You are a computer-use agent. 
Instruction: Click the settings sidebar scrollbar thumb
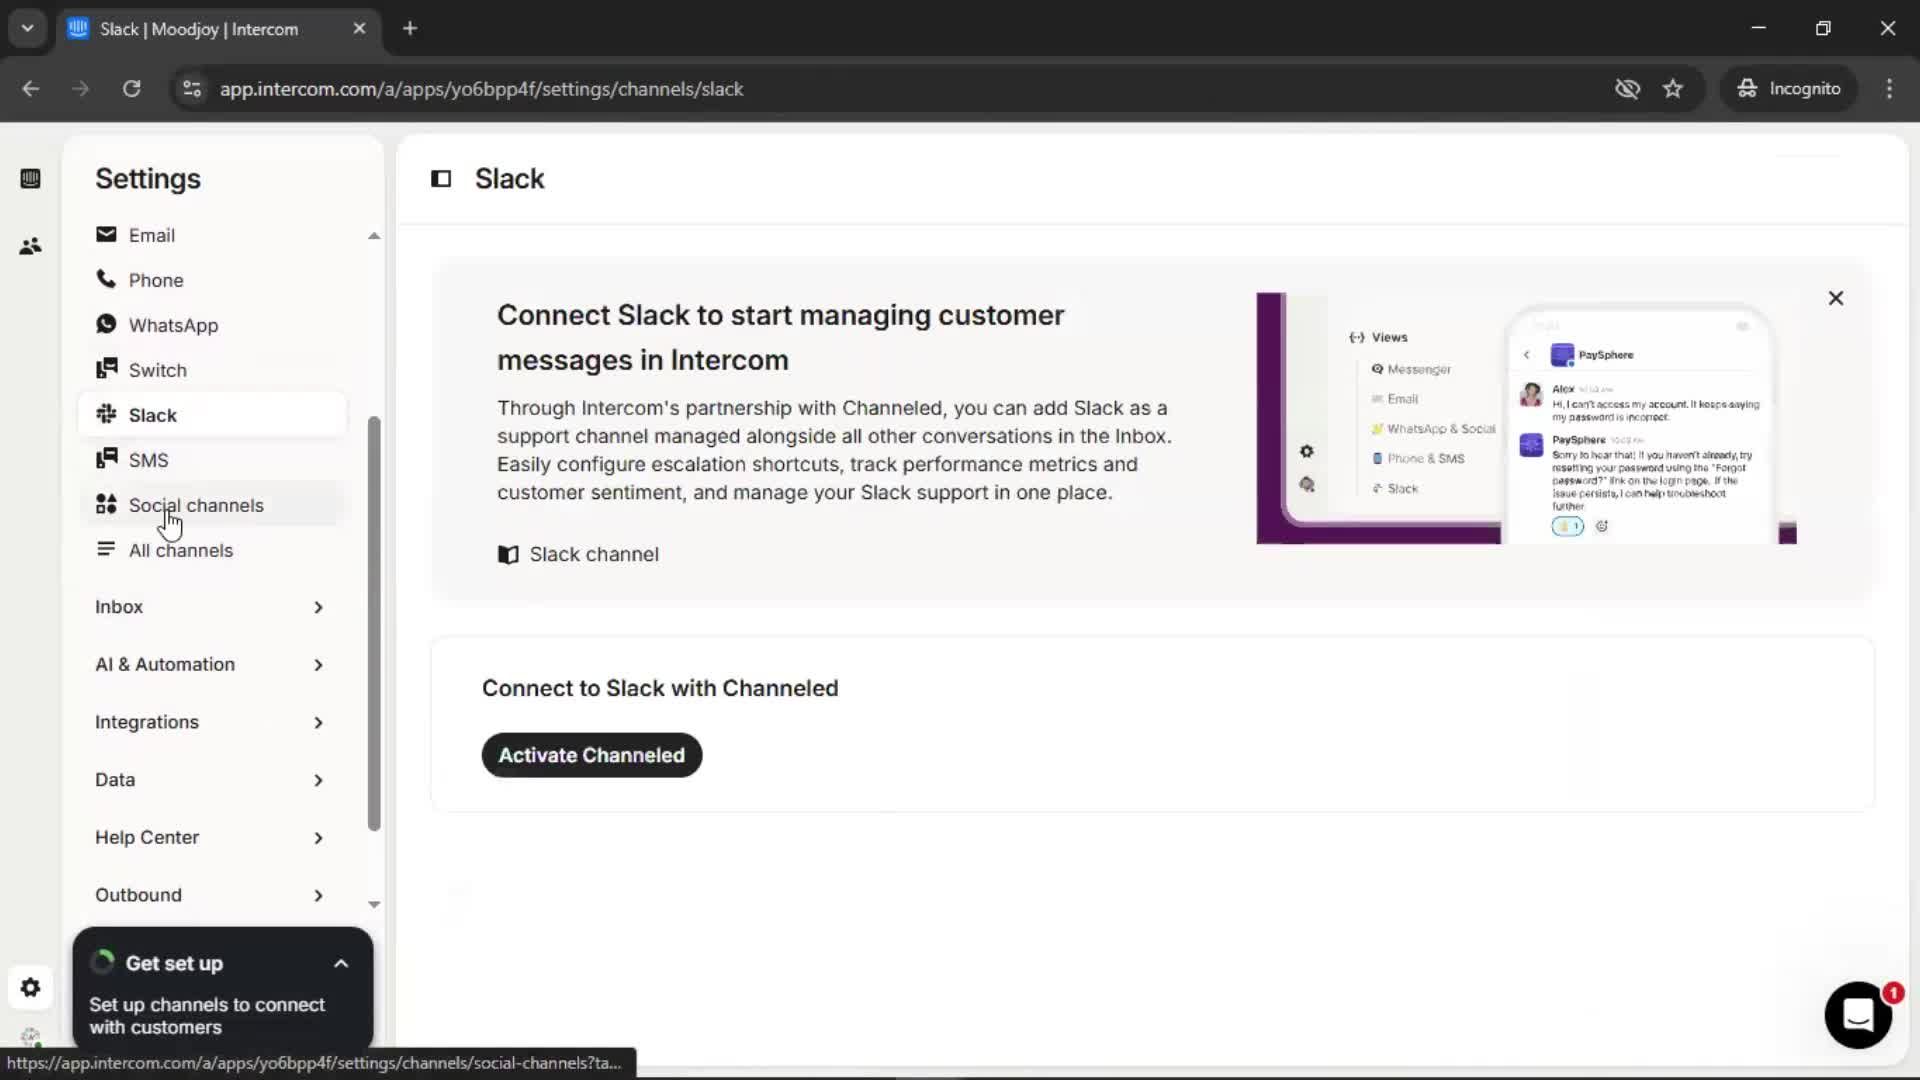click(x=374, y=624)
